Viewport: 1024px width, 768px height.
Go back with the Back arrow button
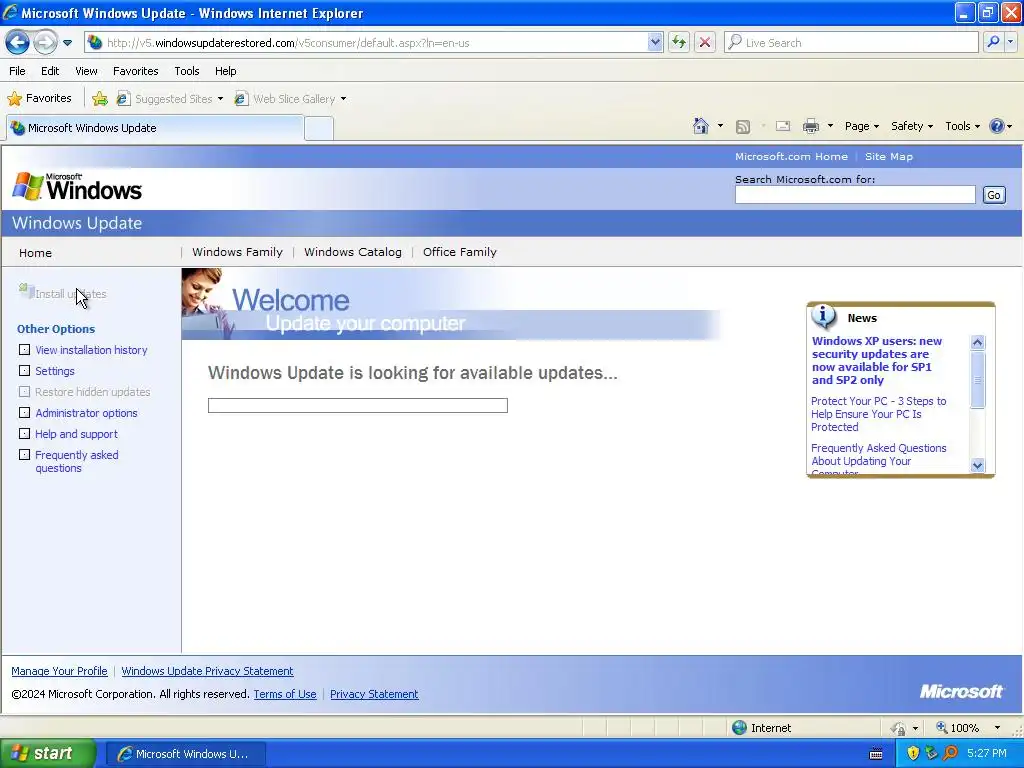point(18,42)
